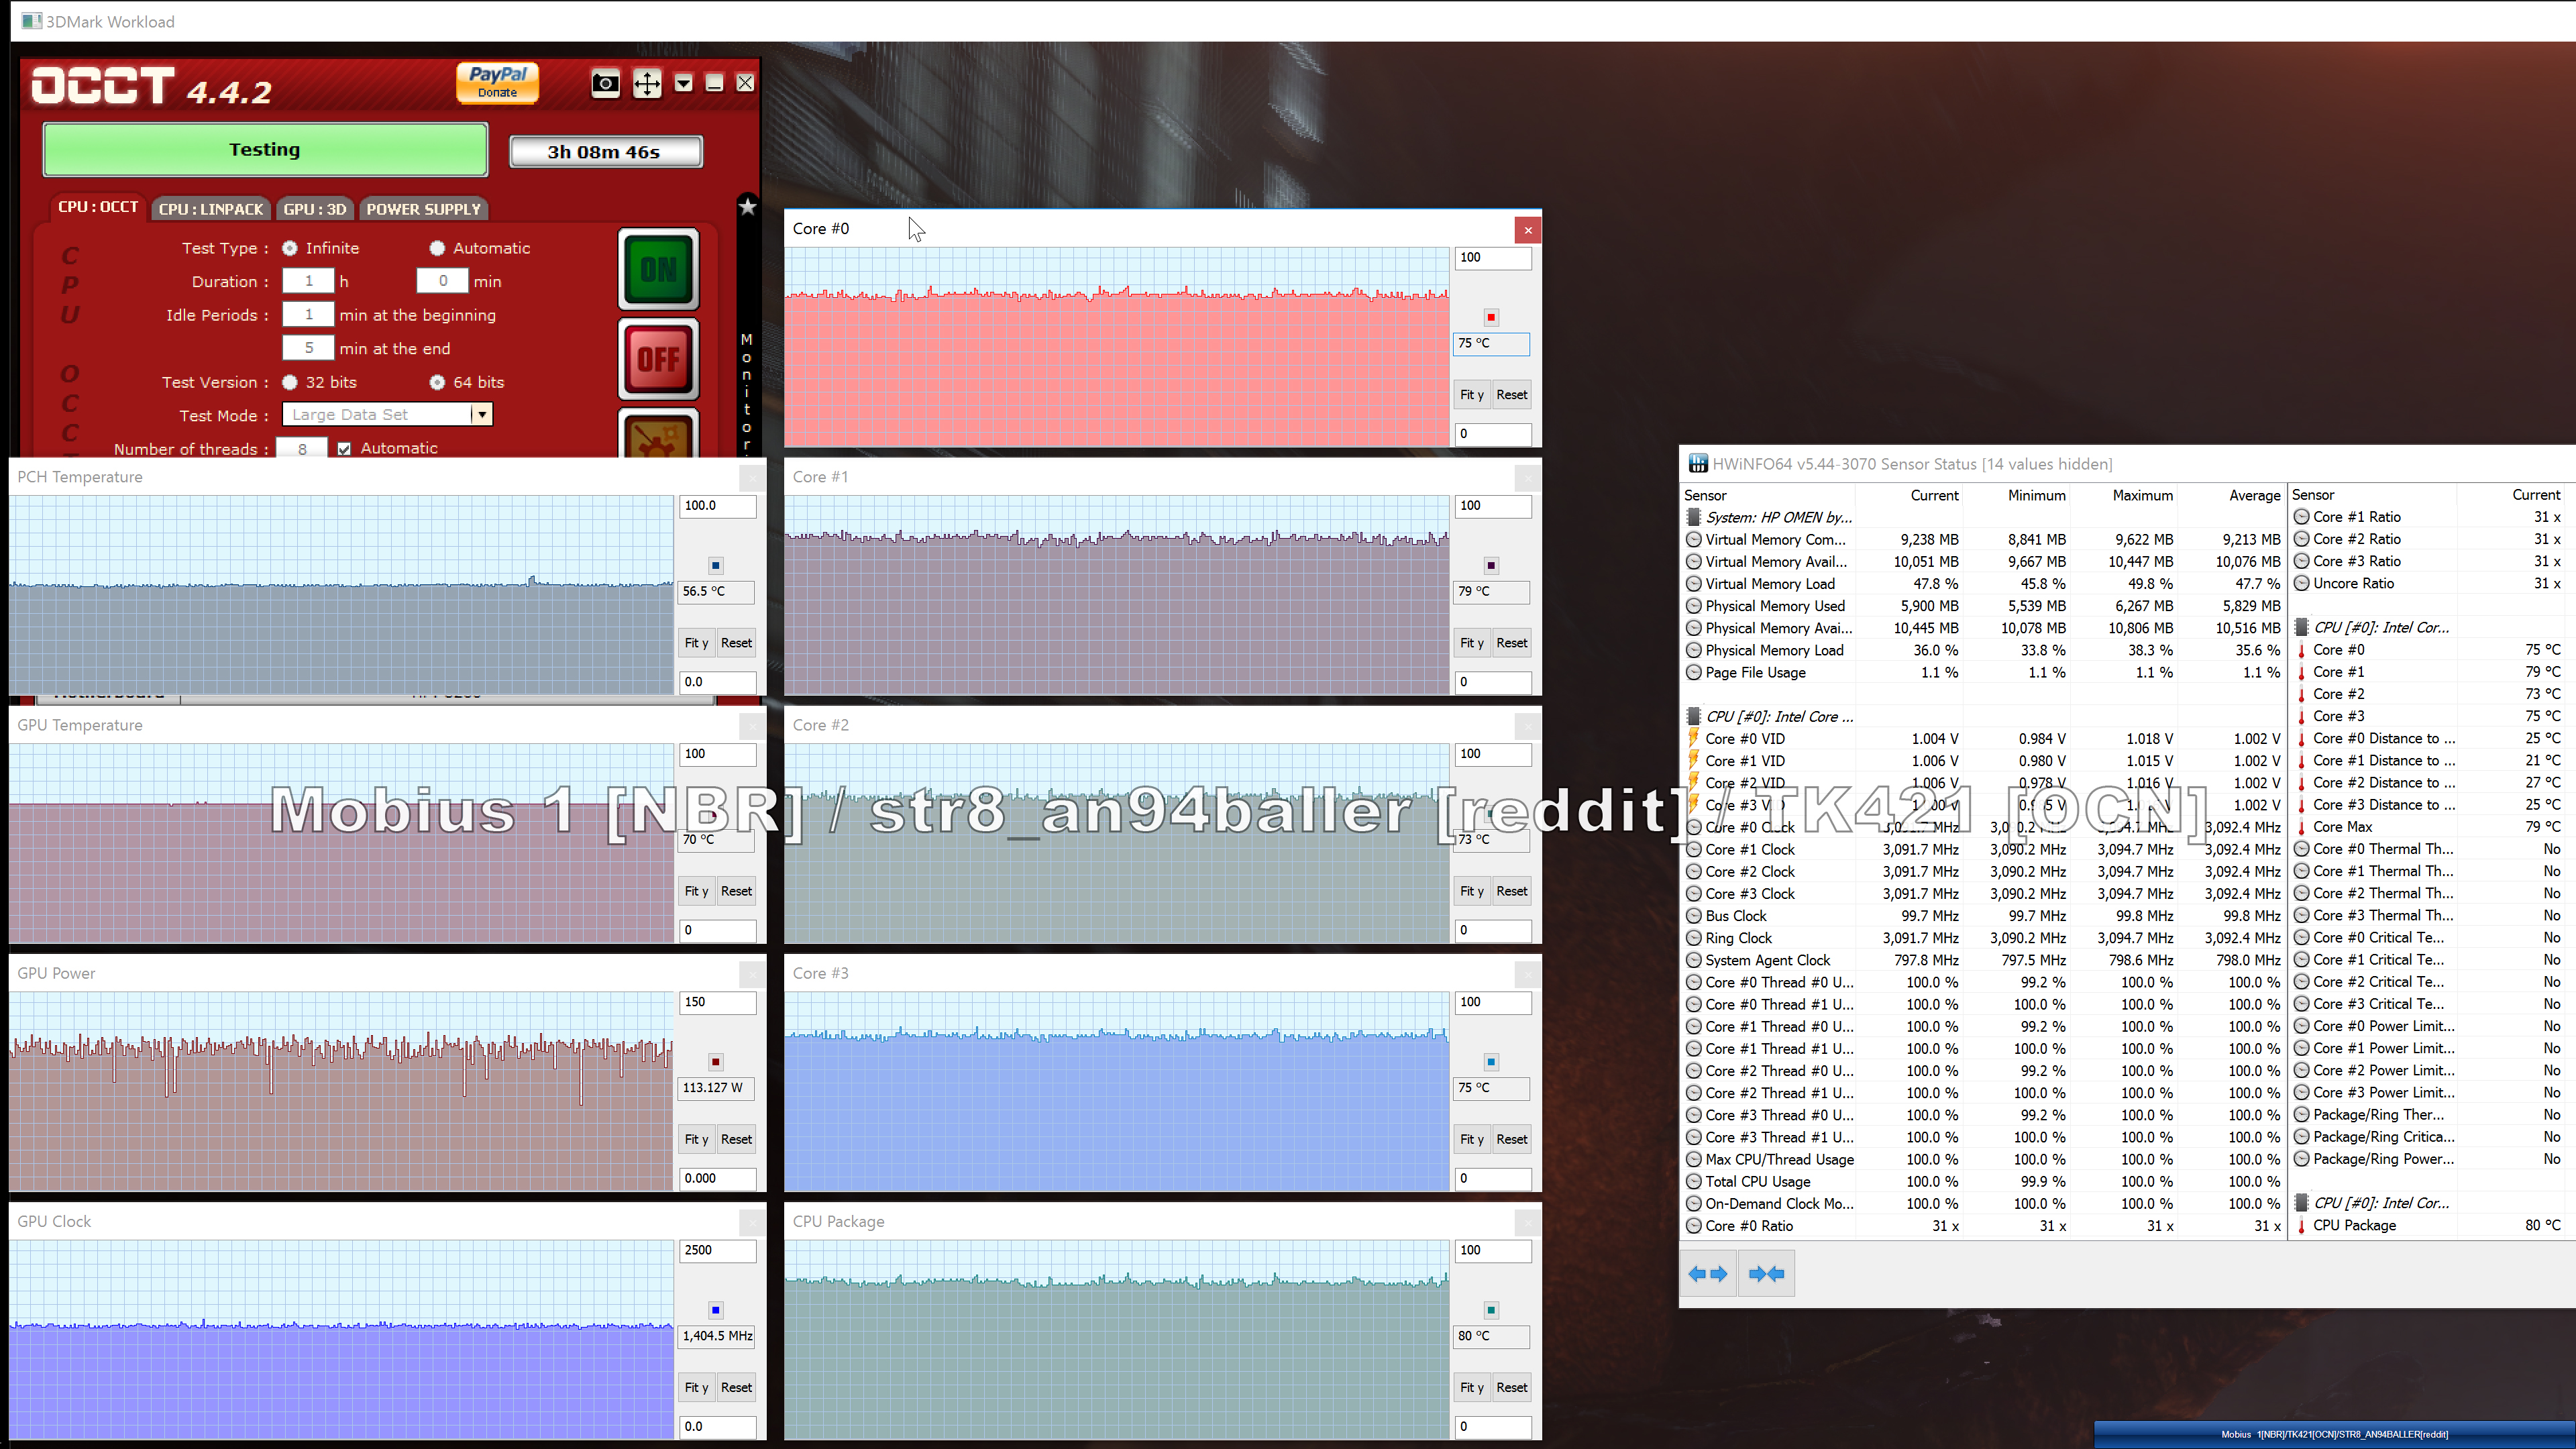
Task: Click Core #0 graph maximum value field
Action: (1492, 257)
